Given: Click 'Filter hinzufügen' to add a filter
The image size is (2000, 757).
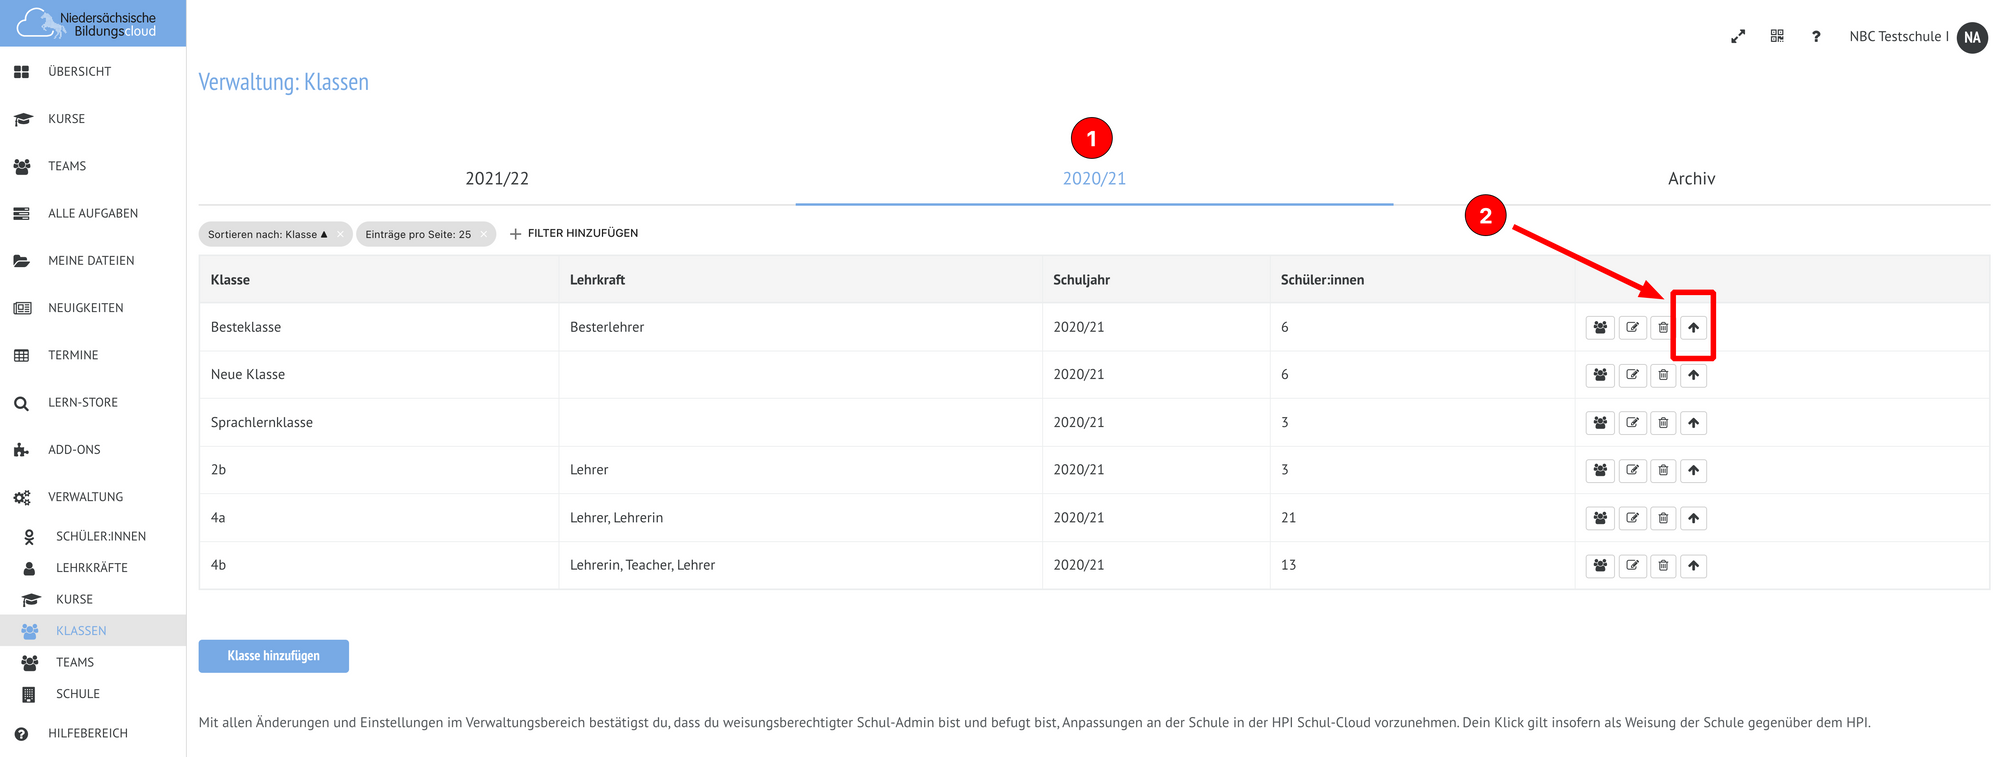Looking at the screenshot, I should [574, 233].
